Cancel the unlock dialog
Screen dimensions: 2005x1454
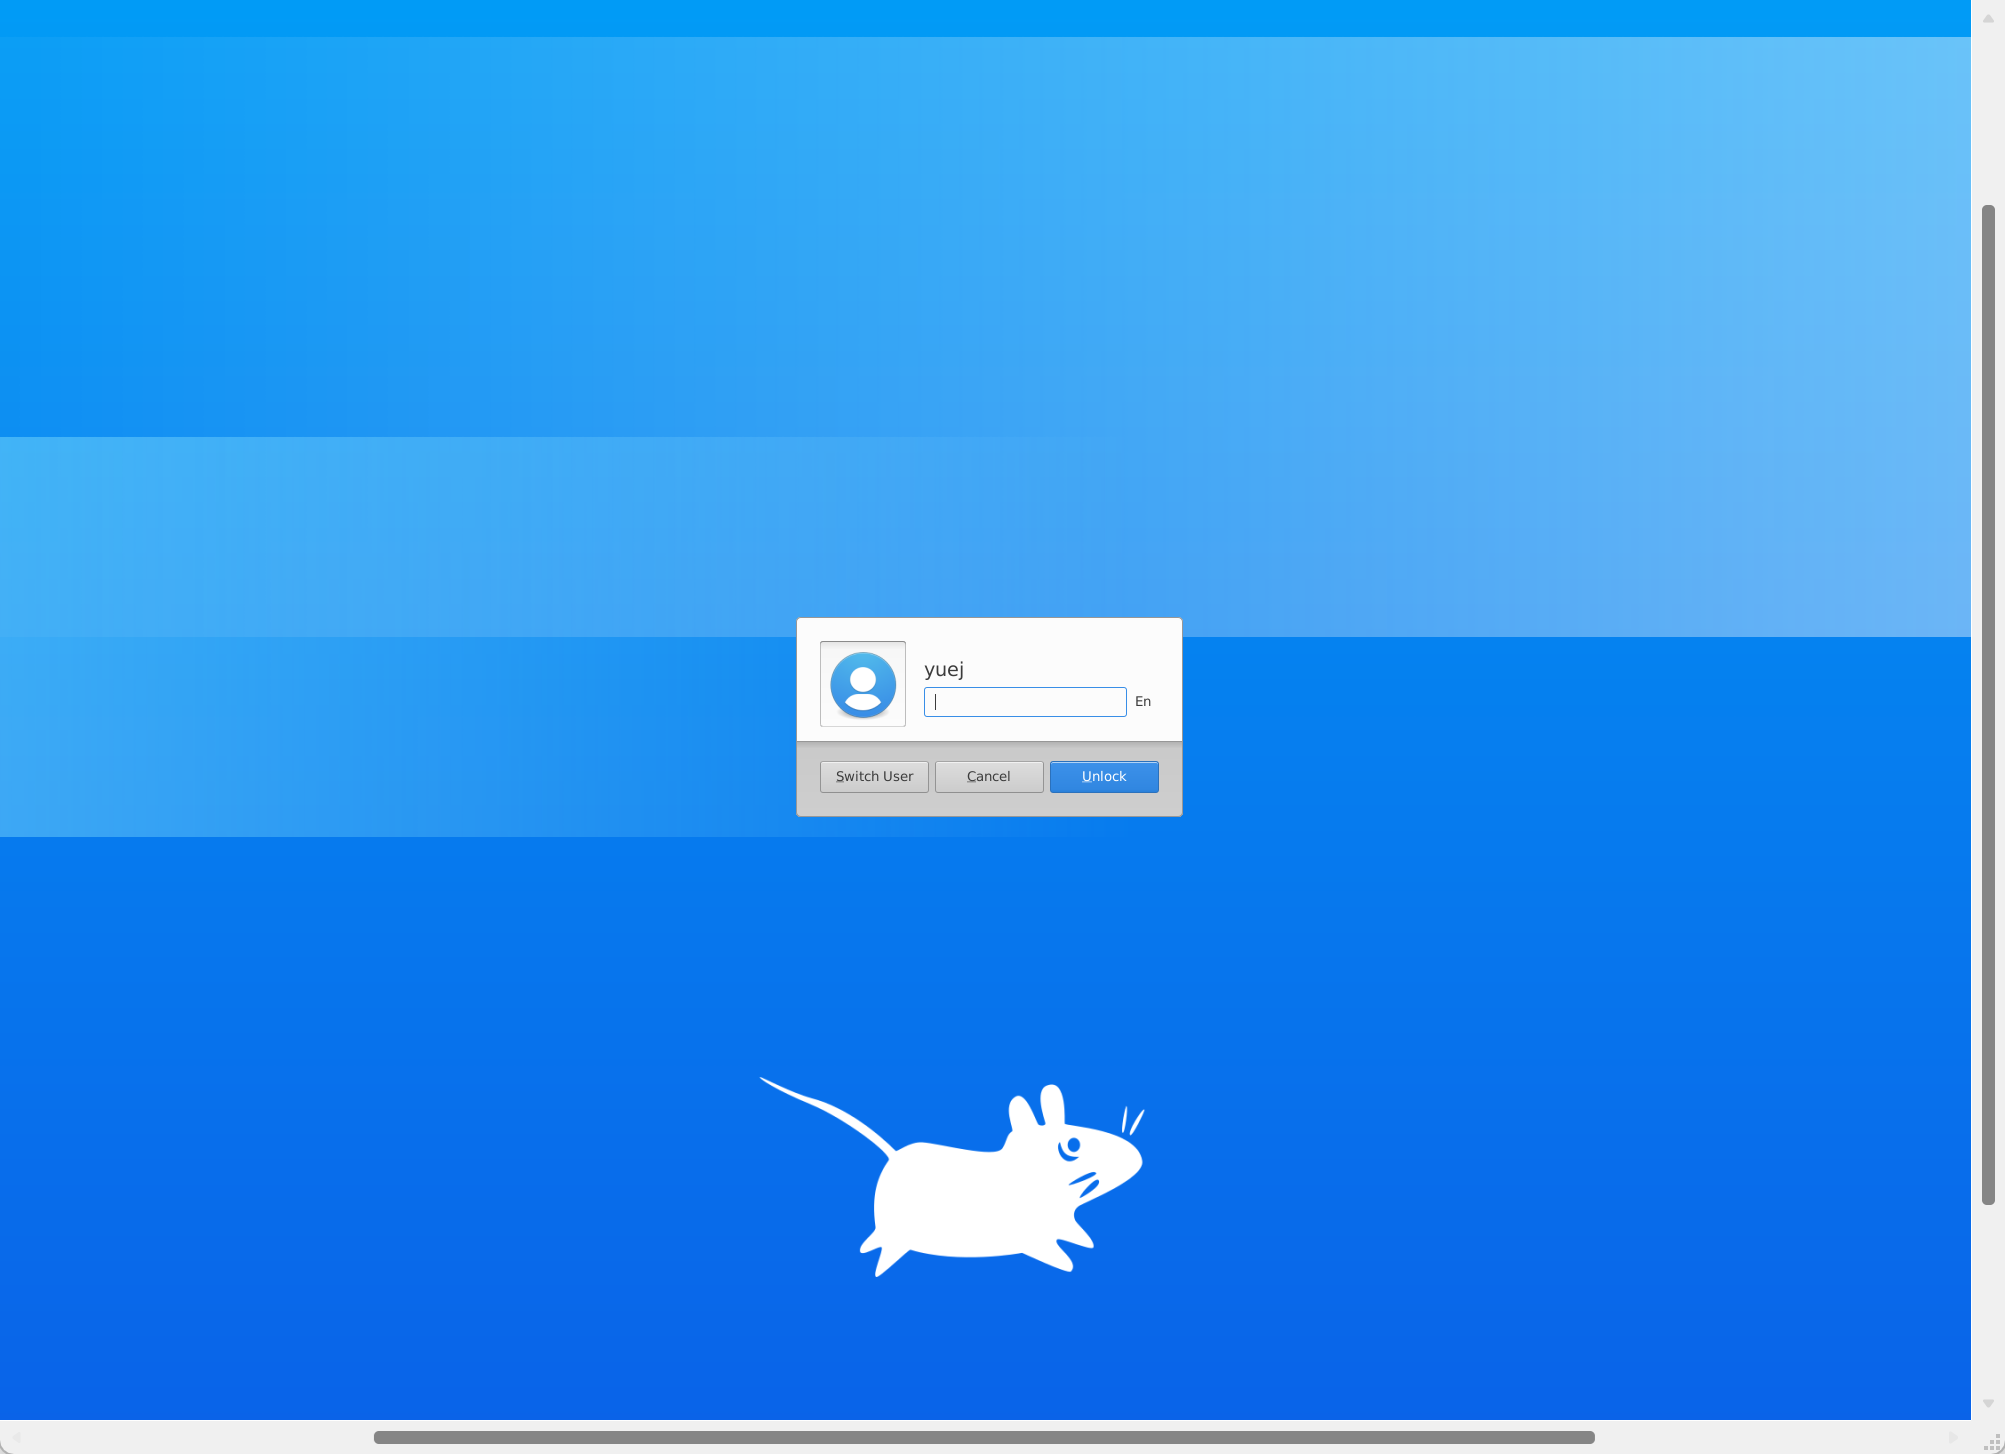click(x=989, y=777)
